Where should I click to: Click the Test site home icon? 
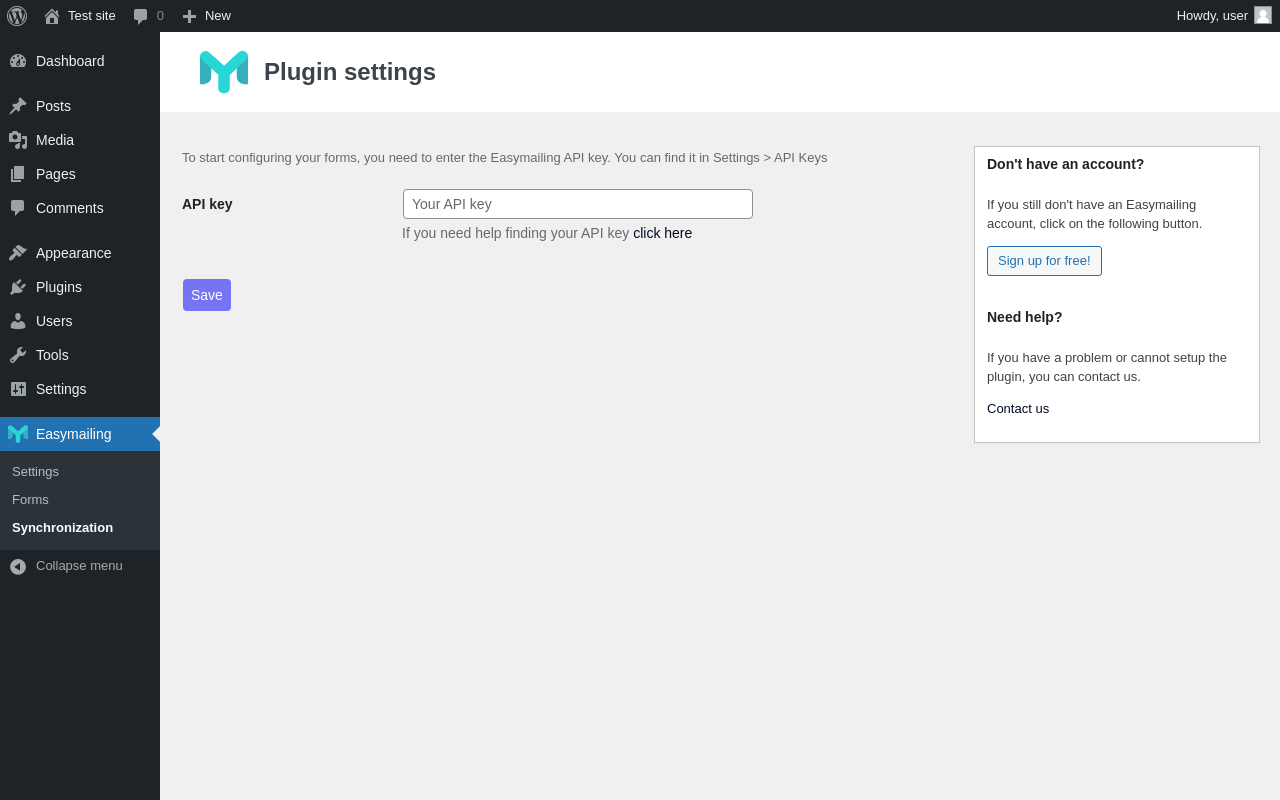coord(52,16)
